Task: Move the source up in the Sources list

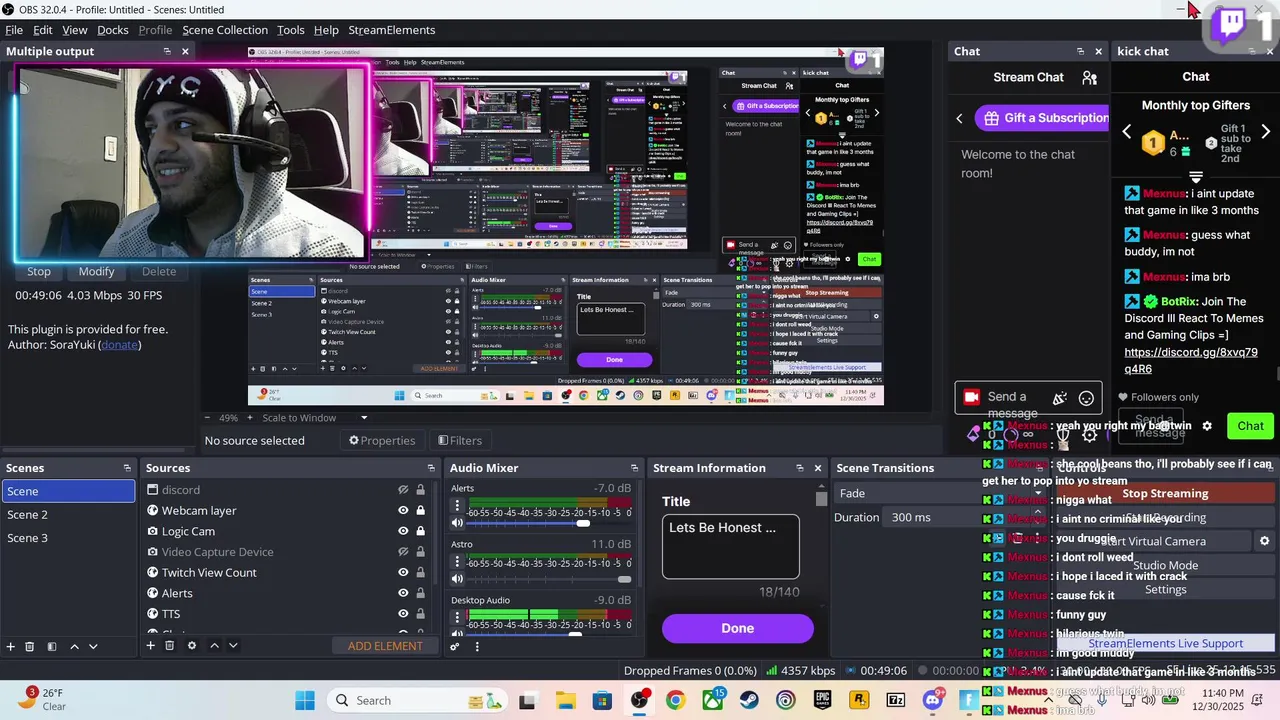Action: point(214,646)
